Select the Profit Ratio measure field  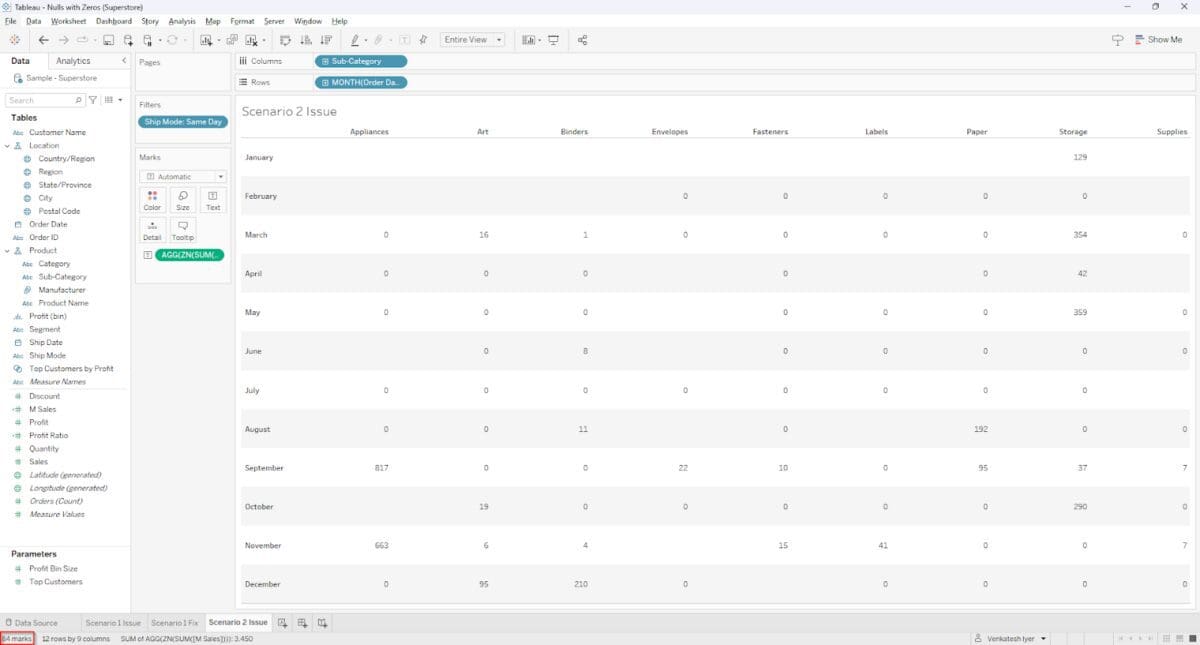49,435
